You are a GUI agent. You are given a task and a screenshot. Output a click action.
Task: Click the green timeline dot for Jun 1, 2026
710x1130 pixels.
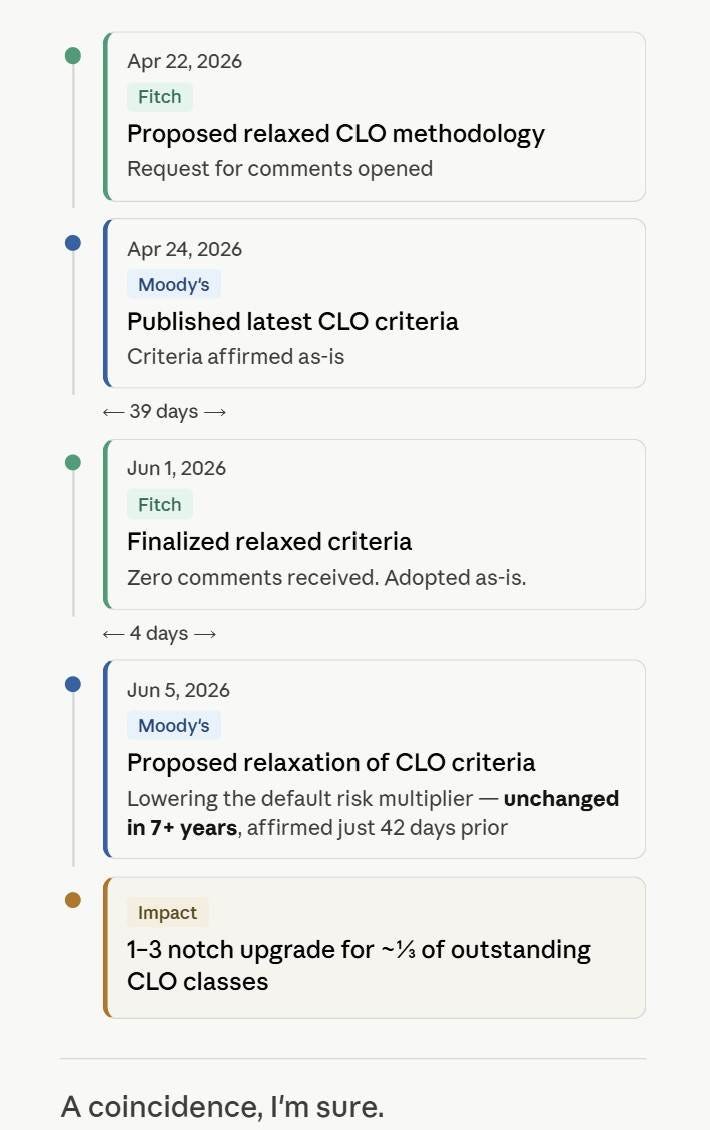(x=73, y=462)
